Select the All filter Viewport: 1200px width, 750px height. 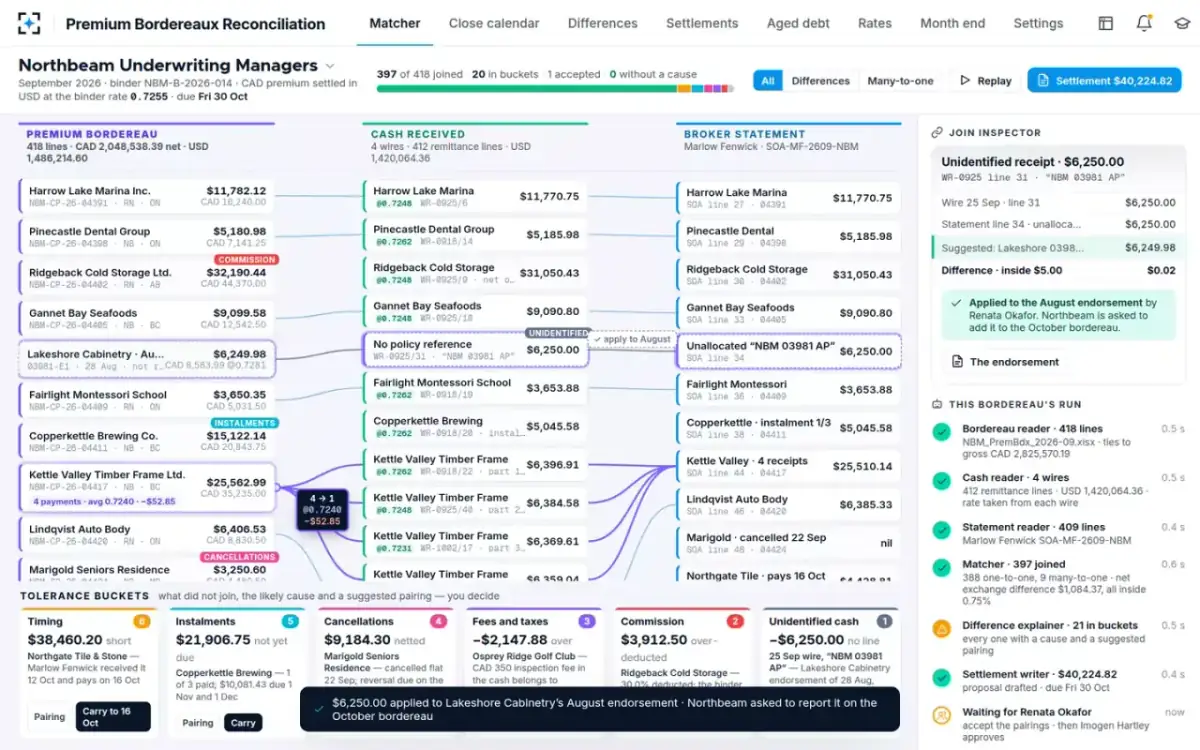pos(768,81)
